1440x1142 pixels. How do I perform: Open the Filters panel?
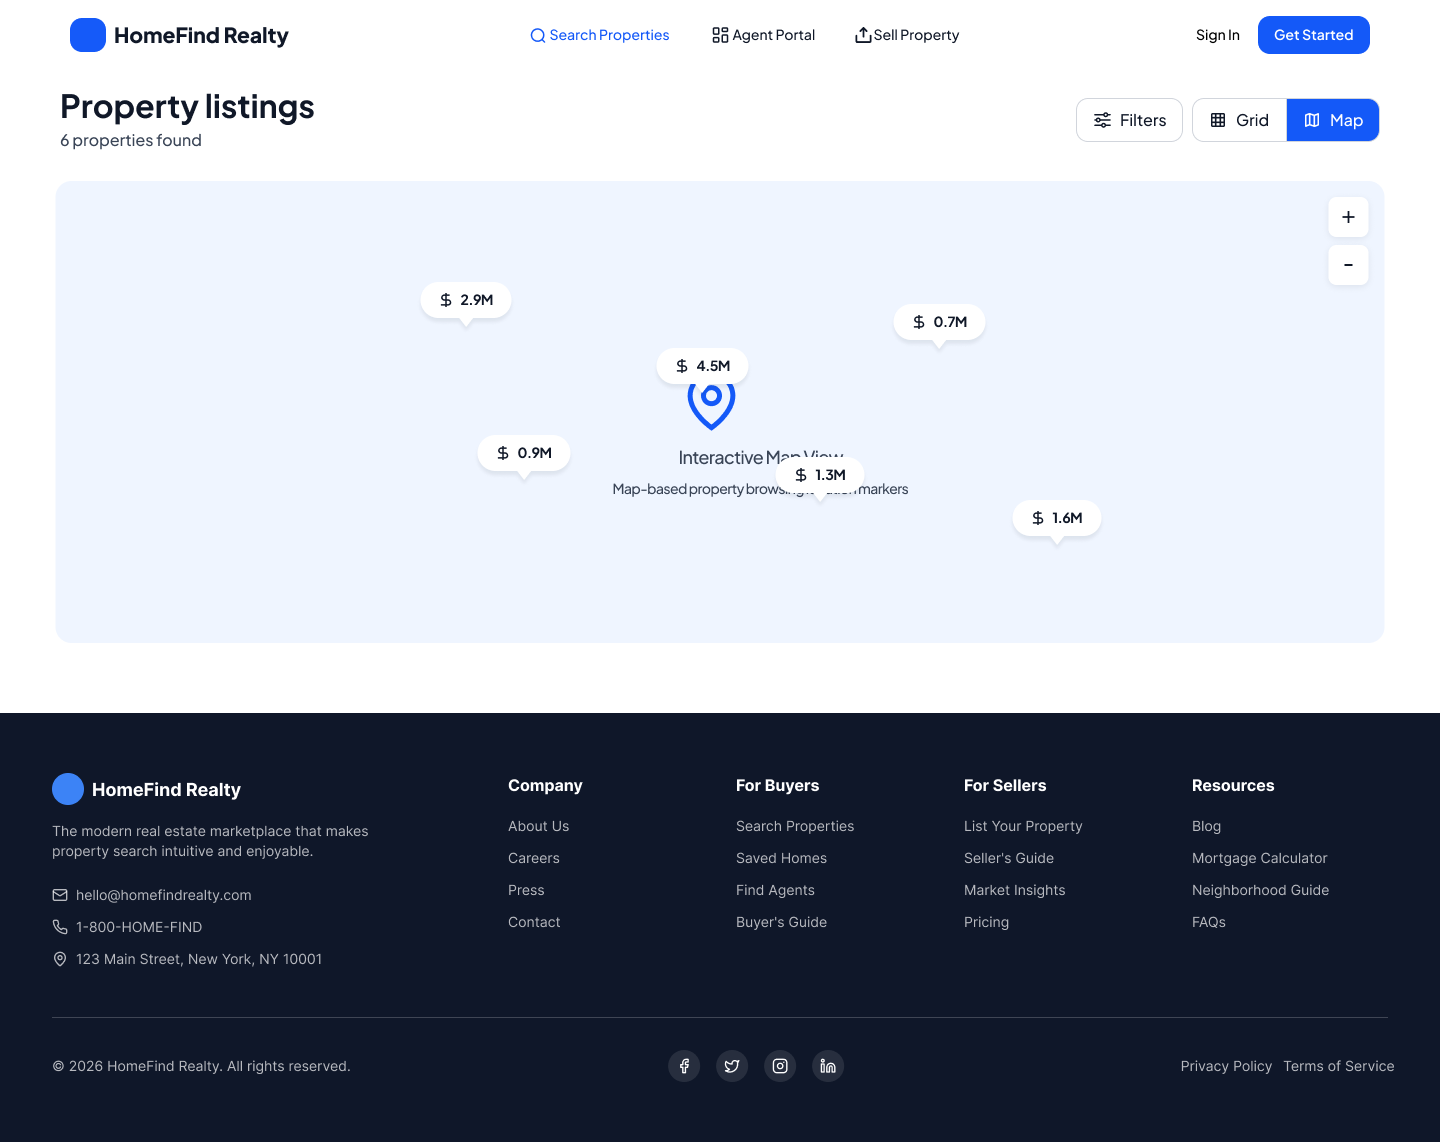[x=1129, y=120]
